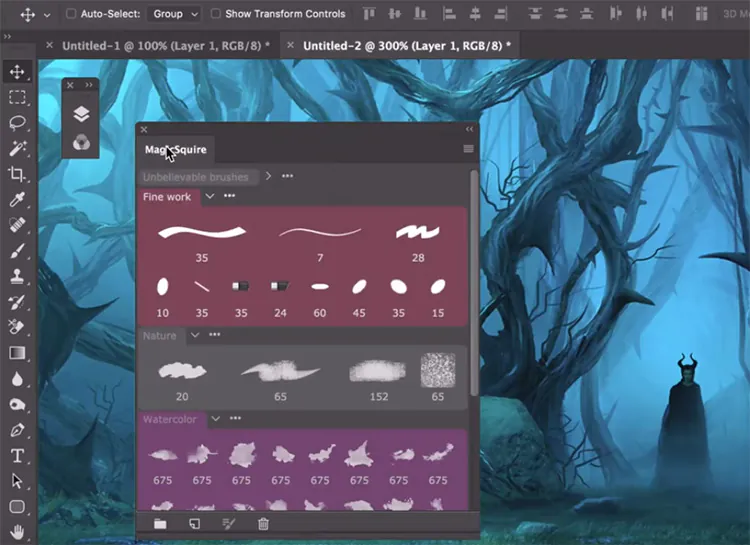The image size is (750, 545).
Task: Click the MagicSquire panel vertical scrollbar
Action: 474,283
